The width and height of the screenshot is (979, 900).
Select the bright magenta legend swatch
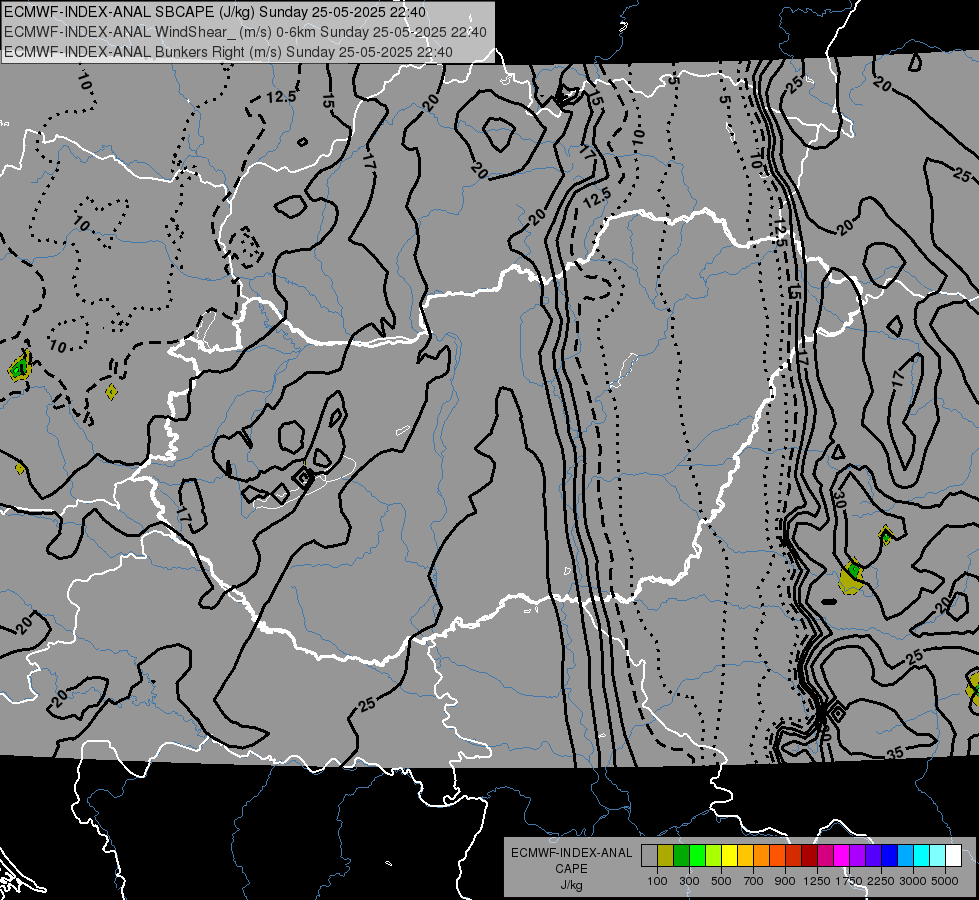pos(841,856)
